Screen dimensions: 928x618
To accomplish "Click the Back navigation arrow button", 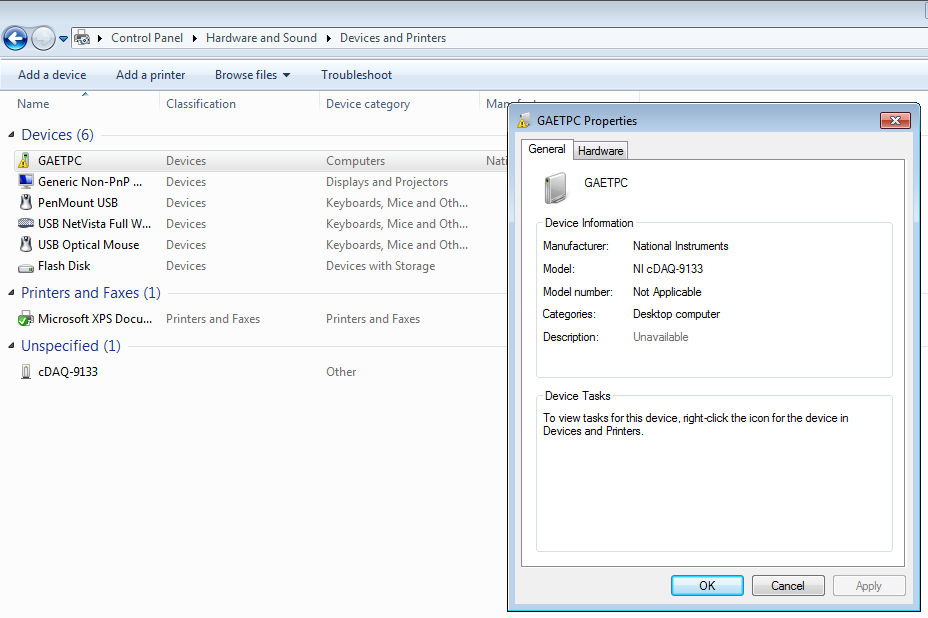I will pyautogui.click(x=15, y=39).
